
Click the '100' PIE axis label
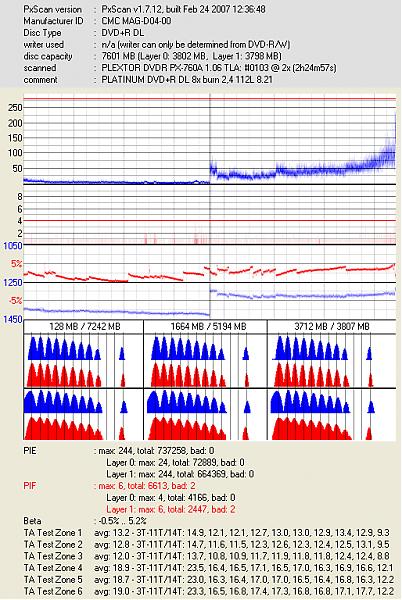click(15, 153)
